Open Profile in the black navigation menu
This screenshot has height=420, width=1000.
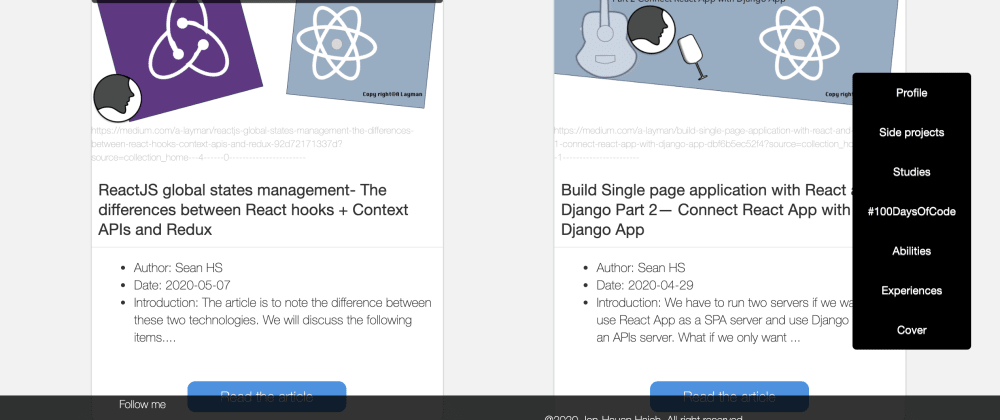tap(911, 93)
